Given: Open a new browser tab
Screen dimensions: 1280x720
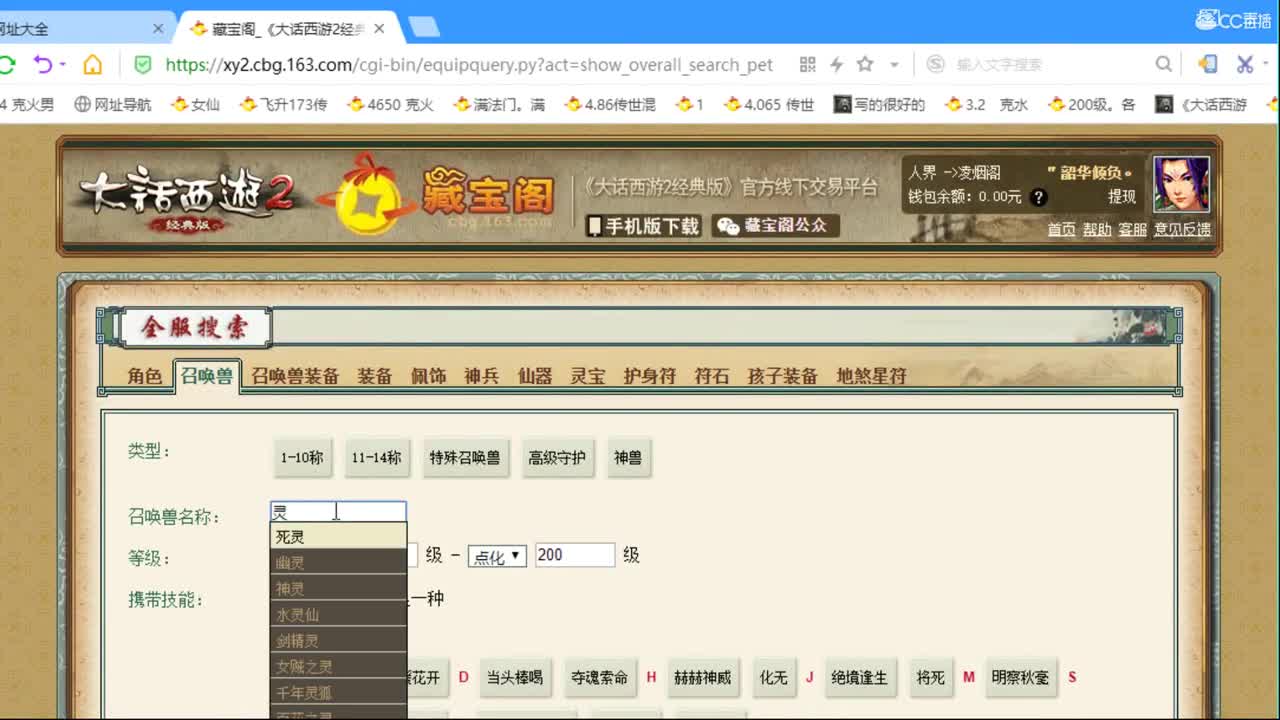Looking at the screenshot, I should (425, 28).
